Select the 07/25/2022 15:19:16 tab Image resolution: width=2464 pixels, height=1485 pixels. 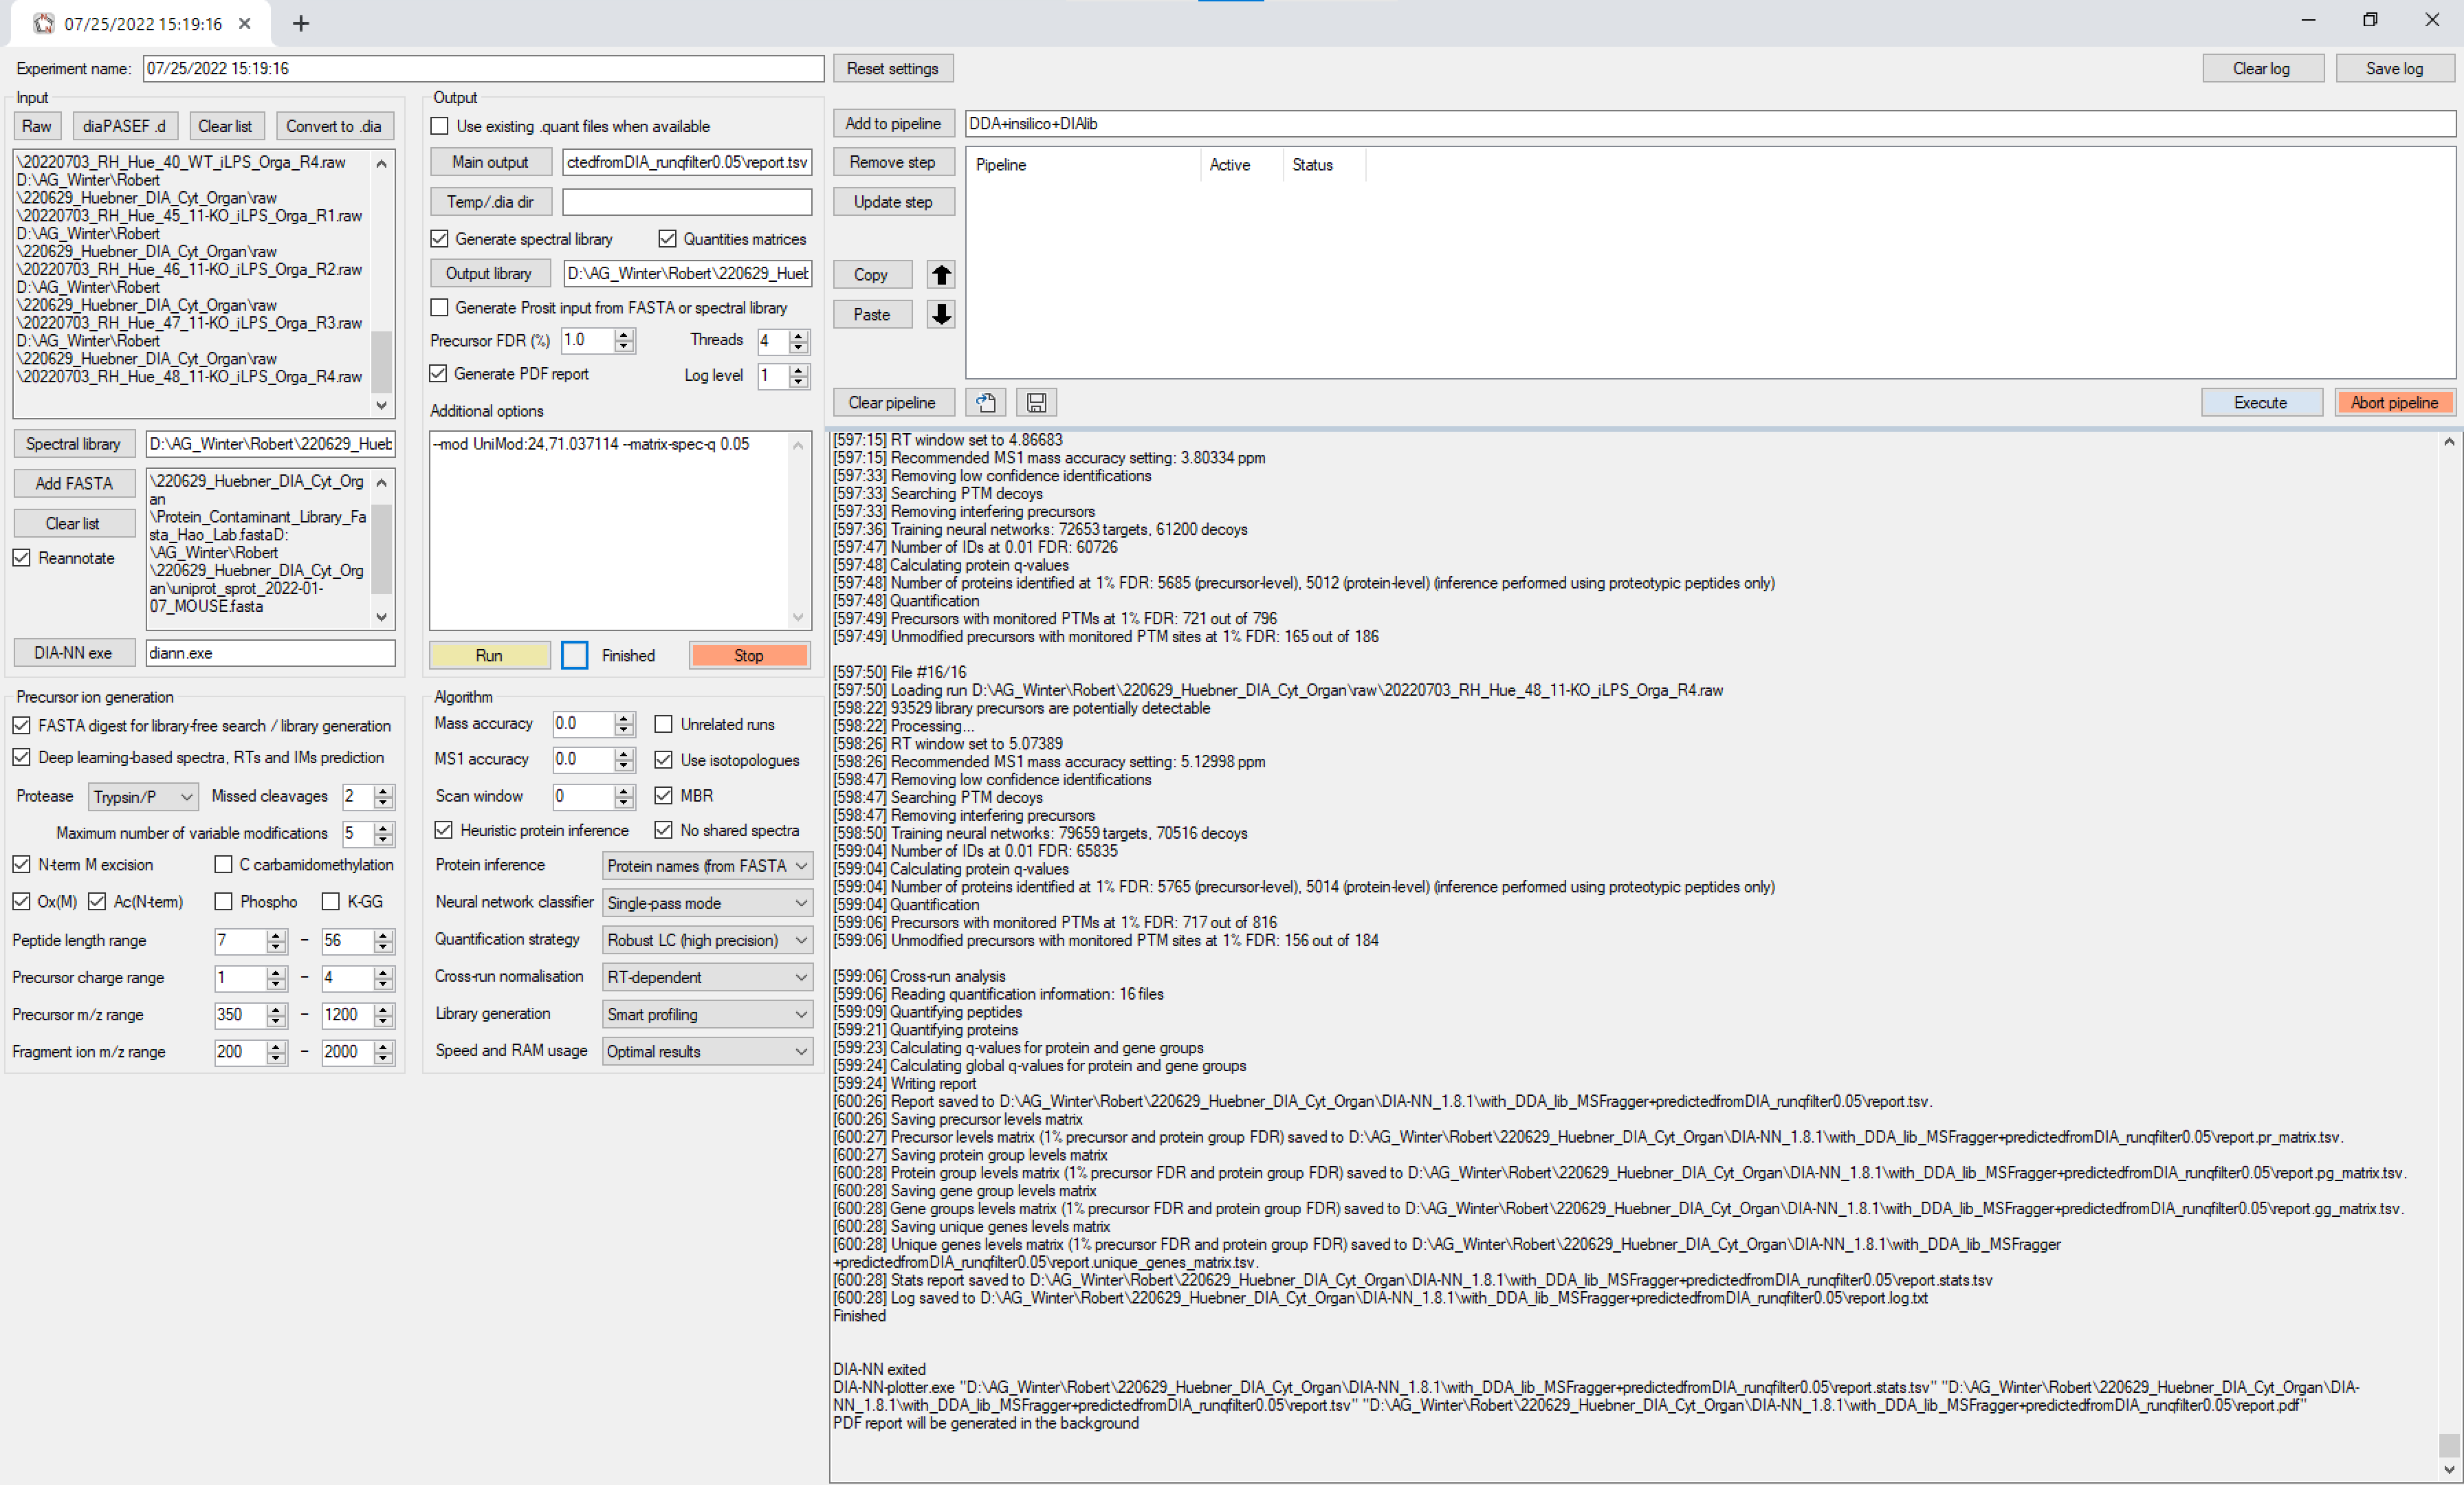click(143, 23)
